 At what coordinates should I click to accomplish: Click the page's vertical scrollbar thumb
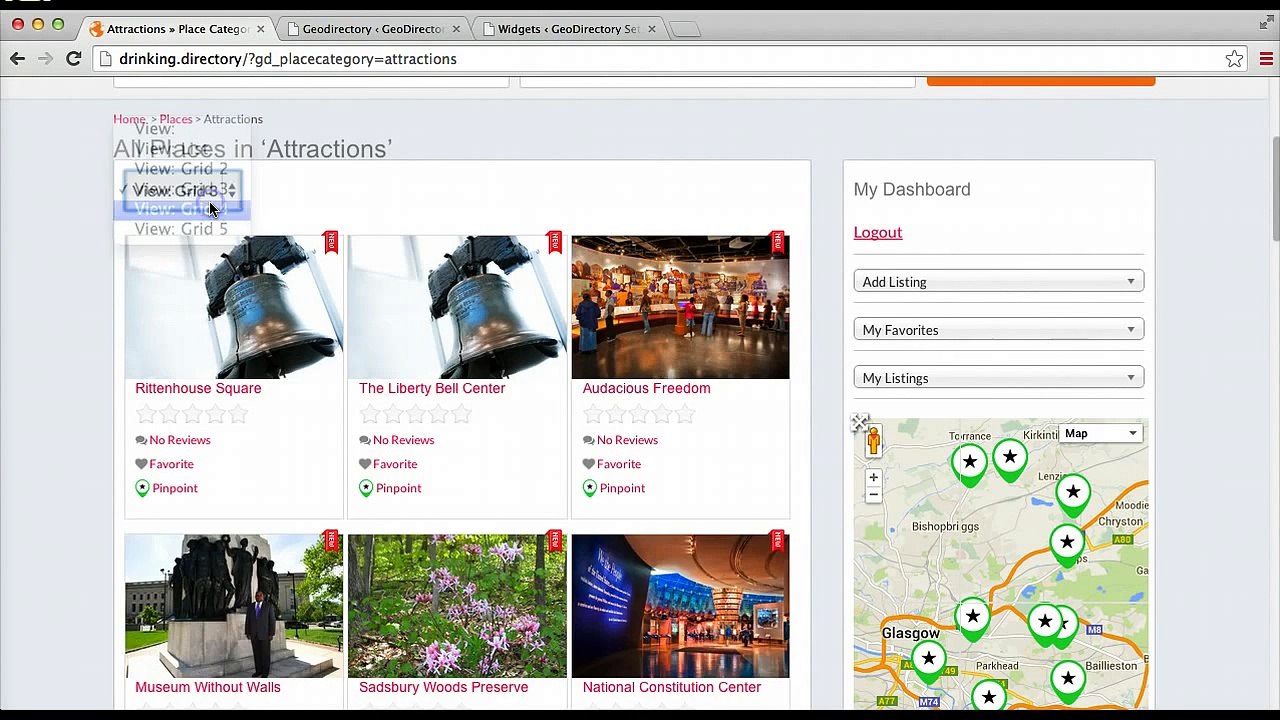point(1275,187)
